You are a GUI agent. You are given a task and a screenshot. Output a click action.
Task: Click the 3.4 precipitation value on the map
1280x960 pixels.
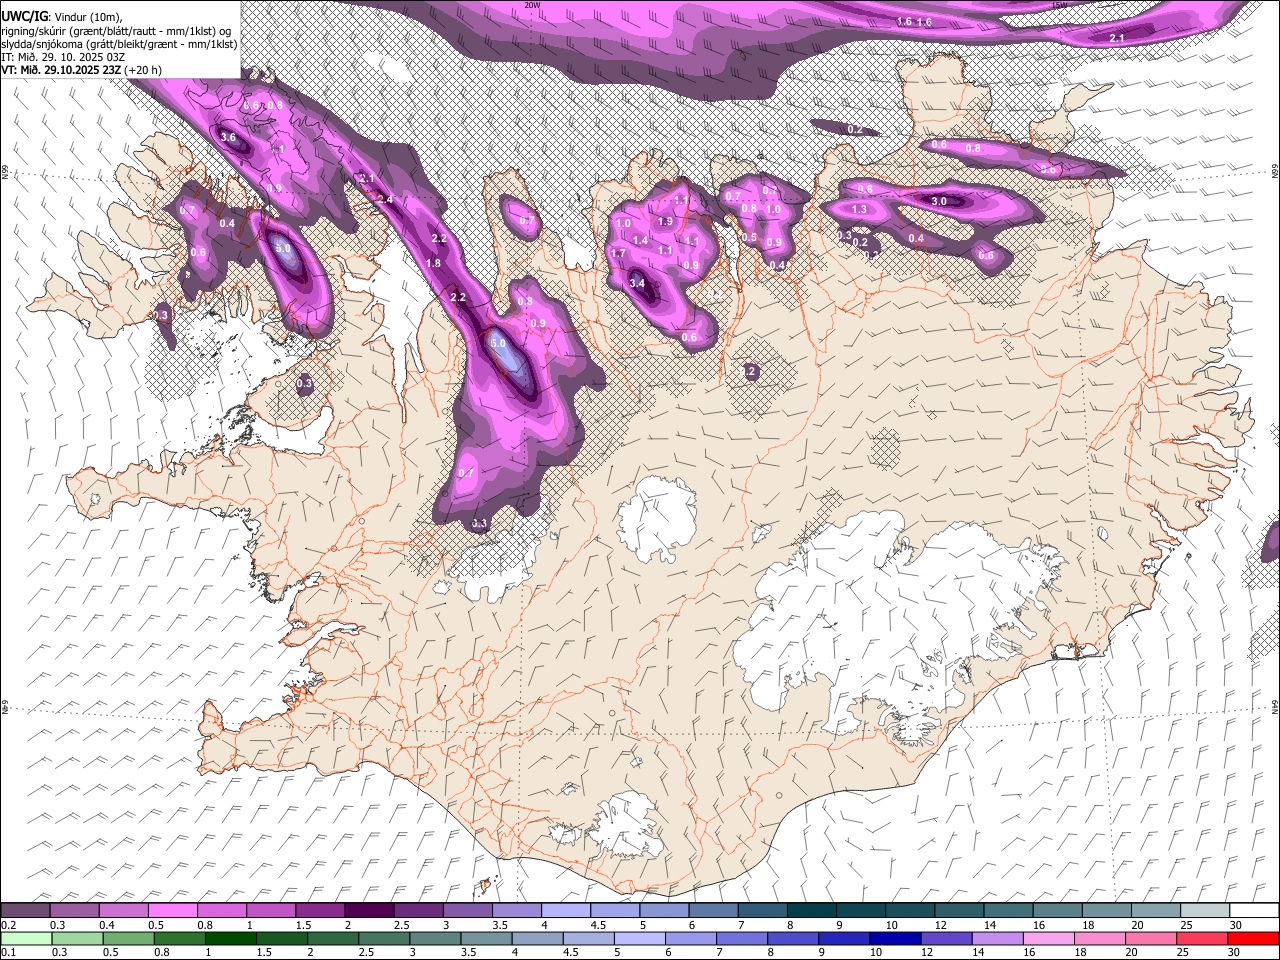pos(638,284)
